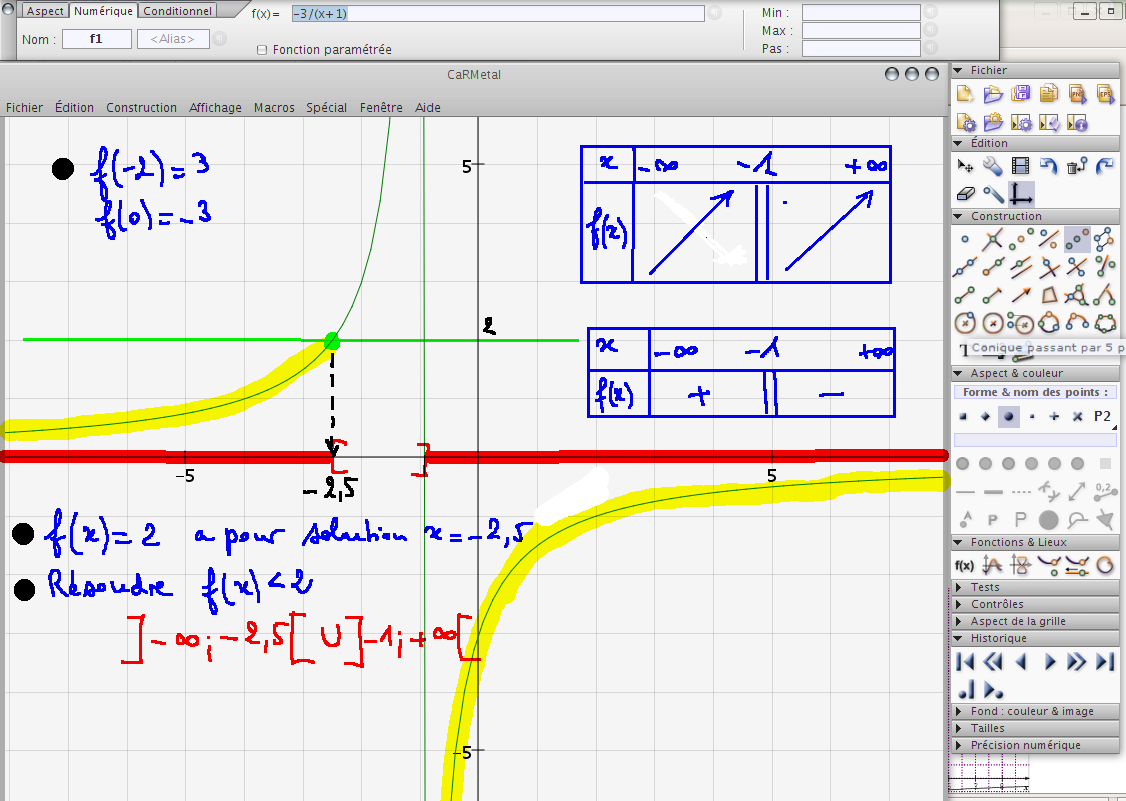
Task: Click the f(x) function tool icon
Action: point(964,565)
